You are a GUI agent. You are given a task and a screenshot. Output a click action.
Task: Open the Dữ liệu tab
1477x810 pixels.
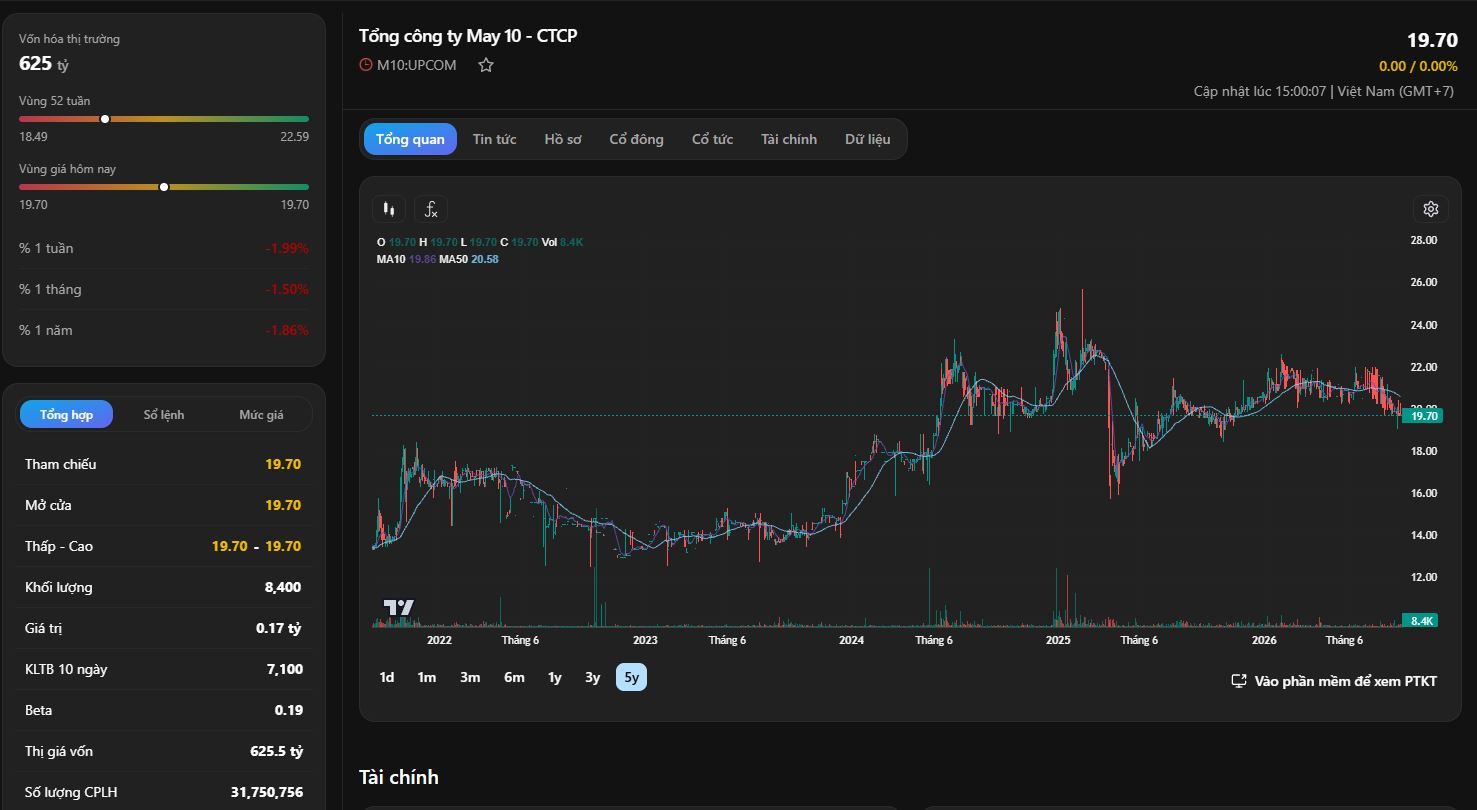(x=867, y=139)
